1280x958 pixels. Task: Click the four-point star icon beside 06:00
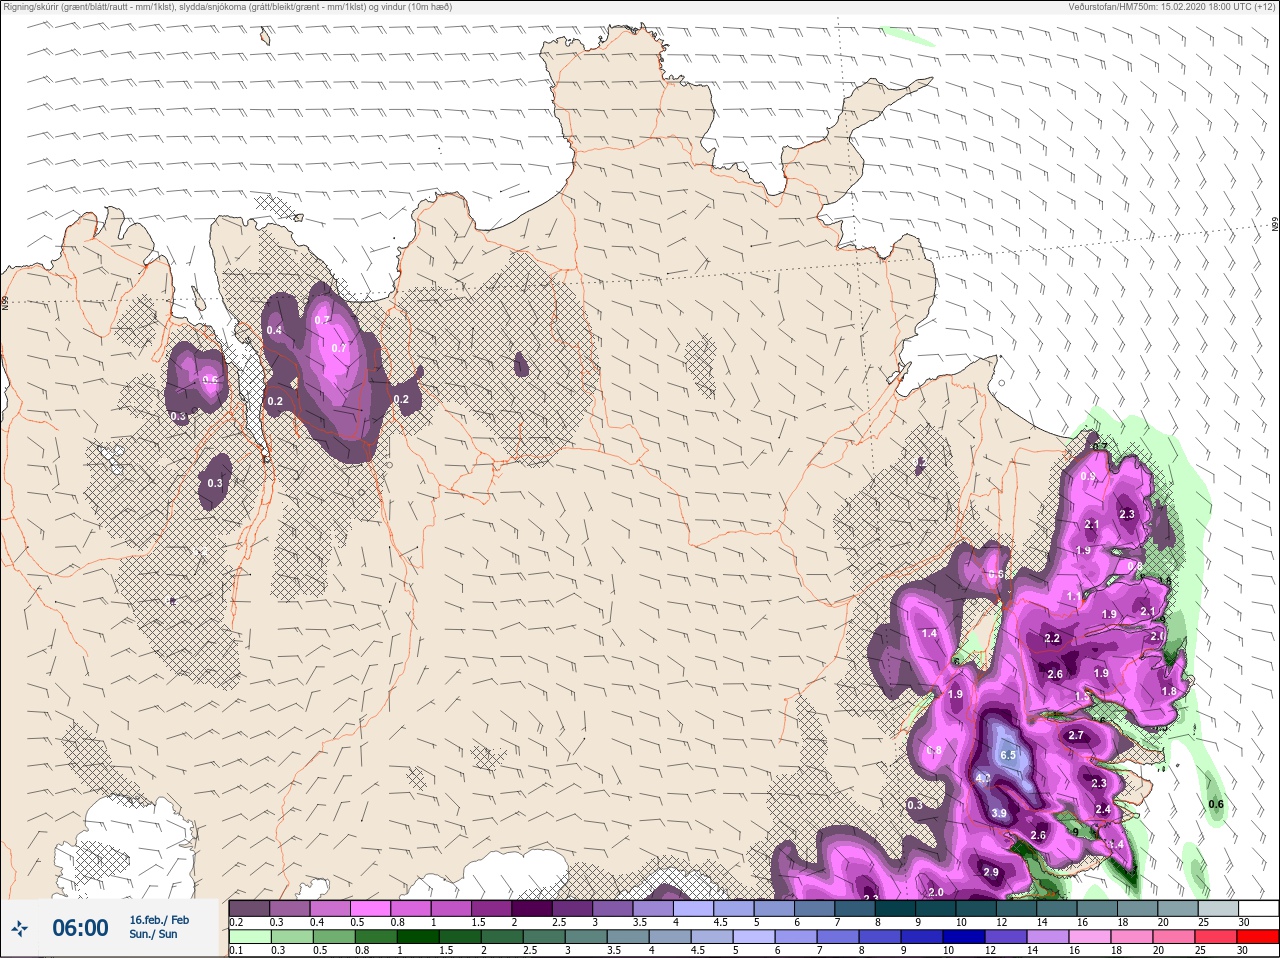point(20,929)
